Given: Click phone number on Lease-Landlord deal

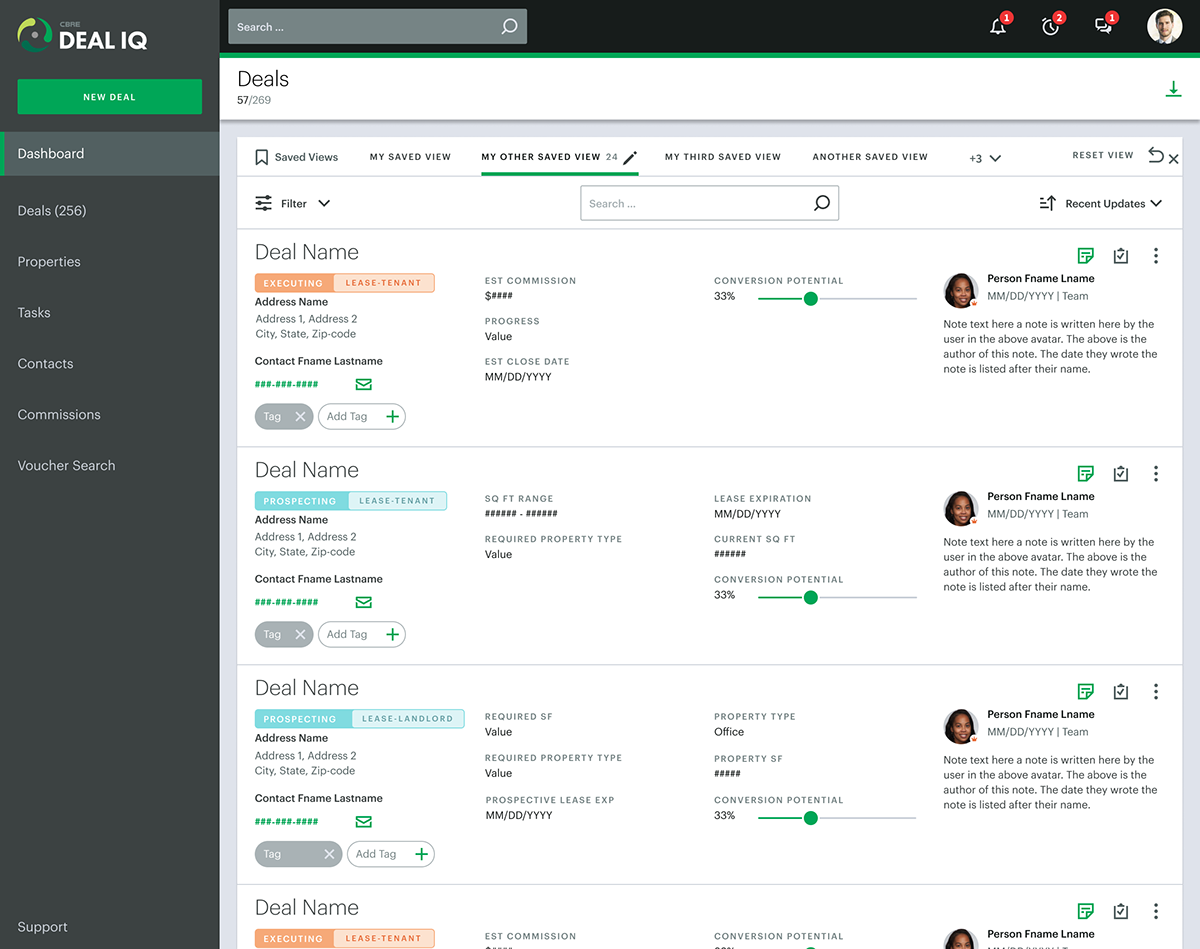Looking at the screenshot, I should (x=287, y=822).
